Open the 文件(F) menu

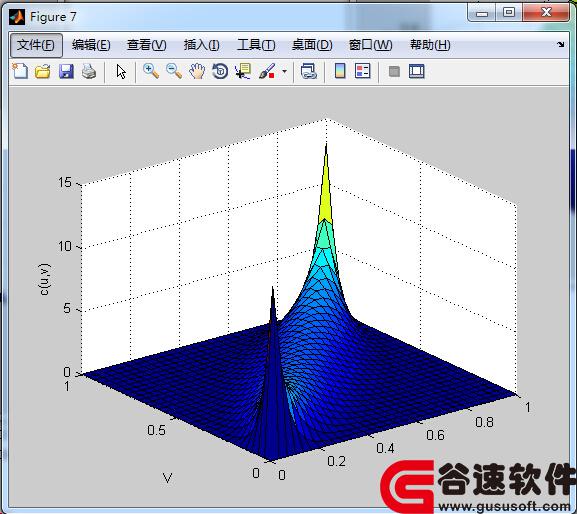click(x=36, y=45)
